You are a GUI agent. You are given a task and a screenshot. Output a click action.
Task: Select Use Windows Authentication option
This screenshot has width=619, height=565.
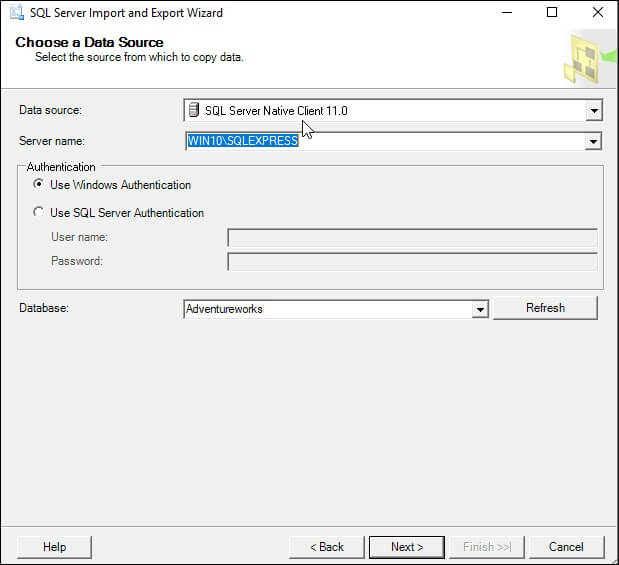[39, 185]
